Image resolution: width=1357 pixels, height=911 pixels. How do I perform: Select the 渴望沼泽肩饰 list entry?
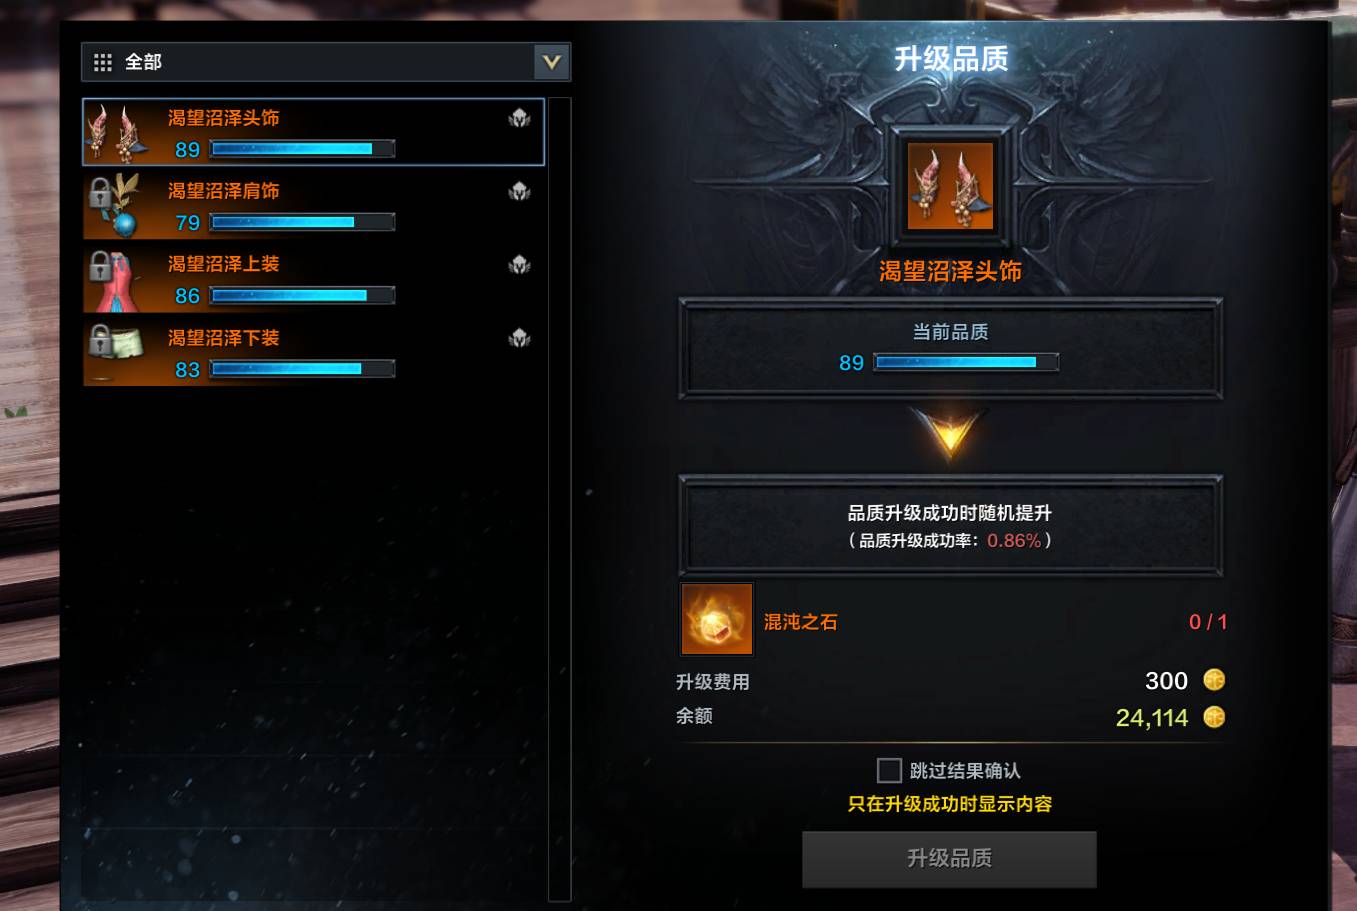pos(313,205)
